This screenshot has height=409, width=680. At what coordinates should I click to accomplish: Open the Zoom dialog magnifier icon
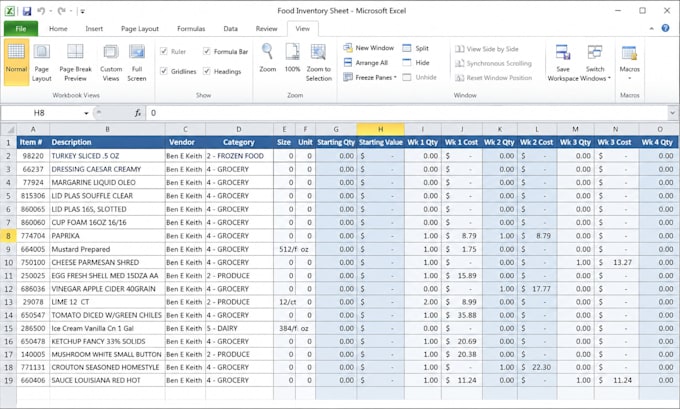tap(267, 52)
